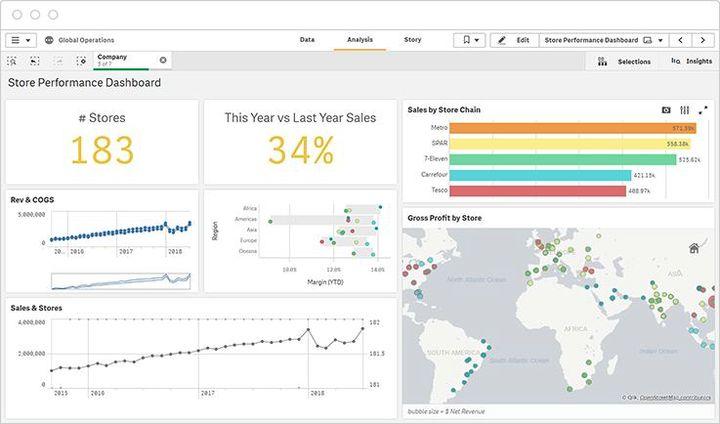Expand Sales by Store Chain to fullscreen
This screenshot has height=424, width=720.
tap(702, 109)
